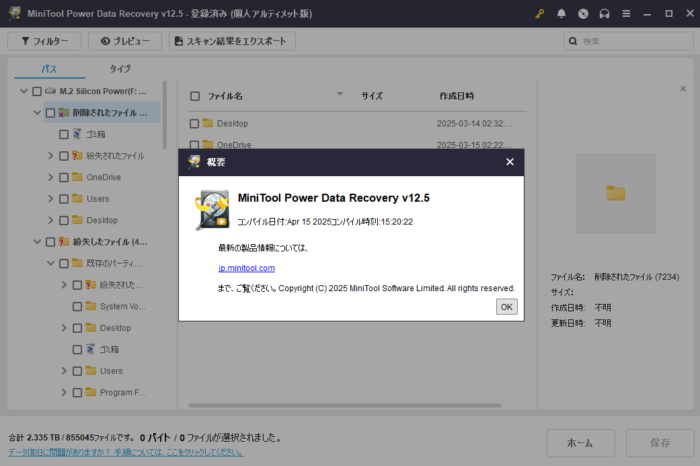Click the Desktop folder icon in file list

click(x=208, y=123)
